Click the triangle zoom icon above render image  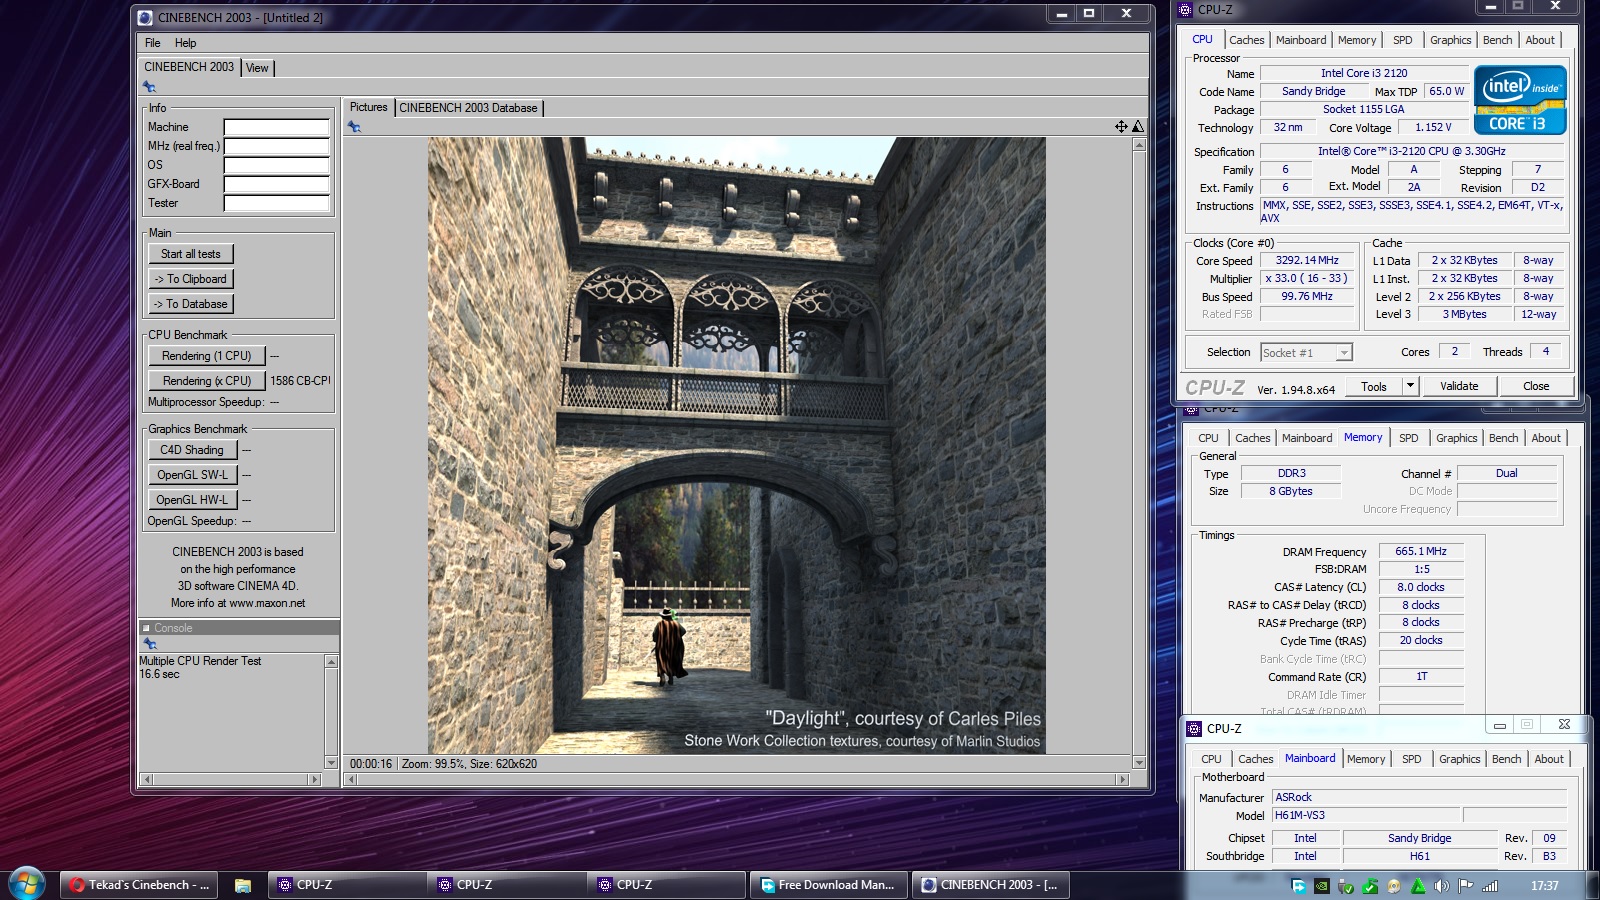click(1138, 127)
